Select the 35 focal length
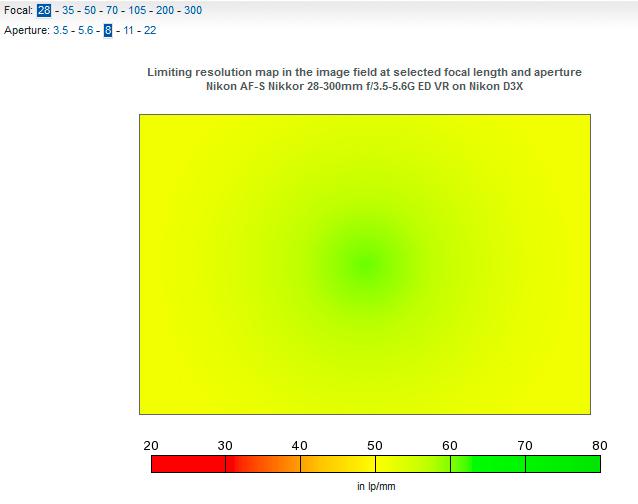638x504 pixels. [x=68, y=10]
